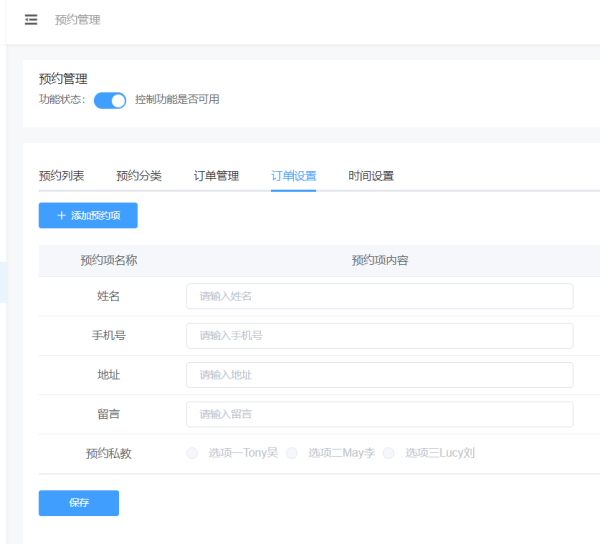
Task: Go to the 订单管理 tab
Action: [216, 176]
